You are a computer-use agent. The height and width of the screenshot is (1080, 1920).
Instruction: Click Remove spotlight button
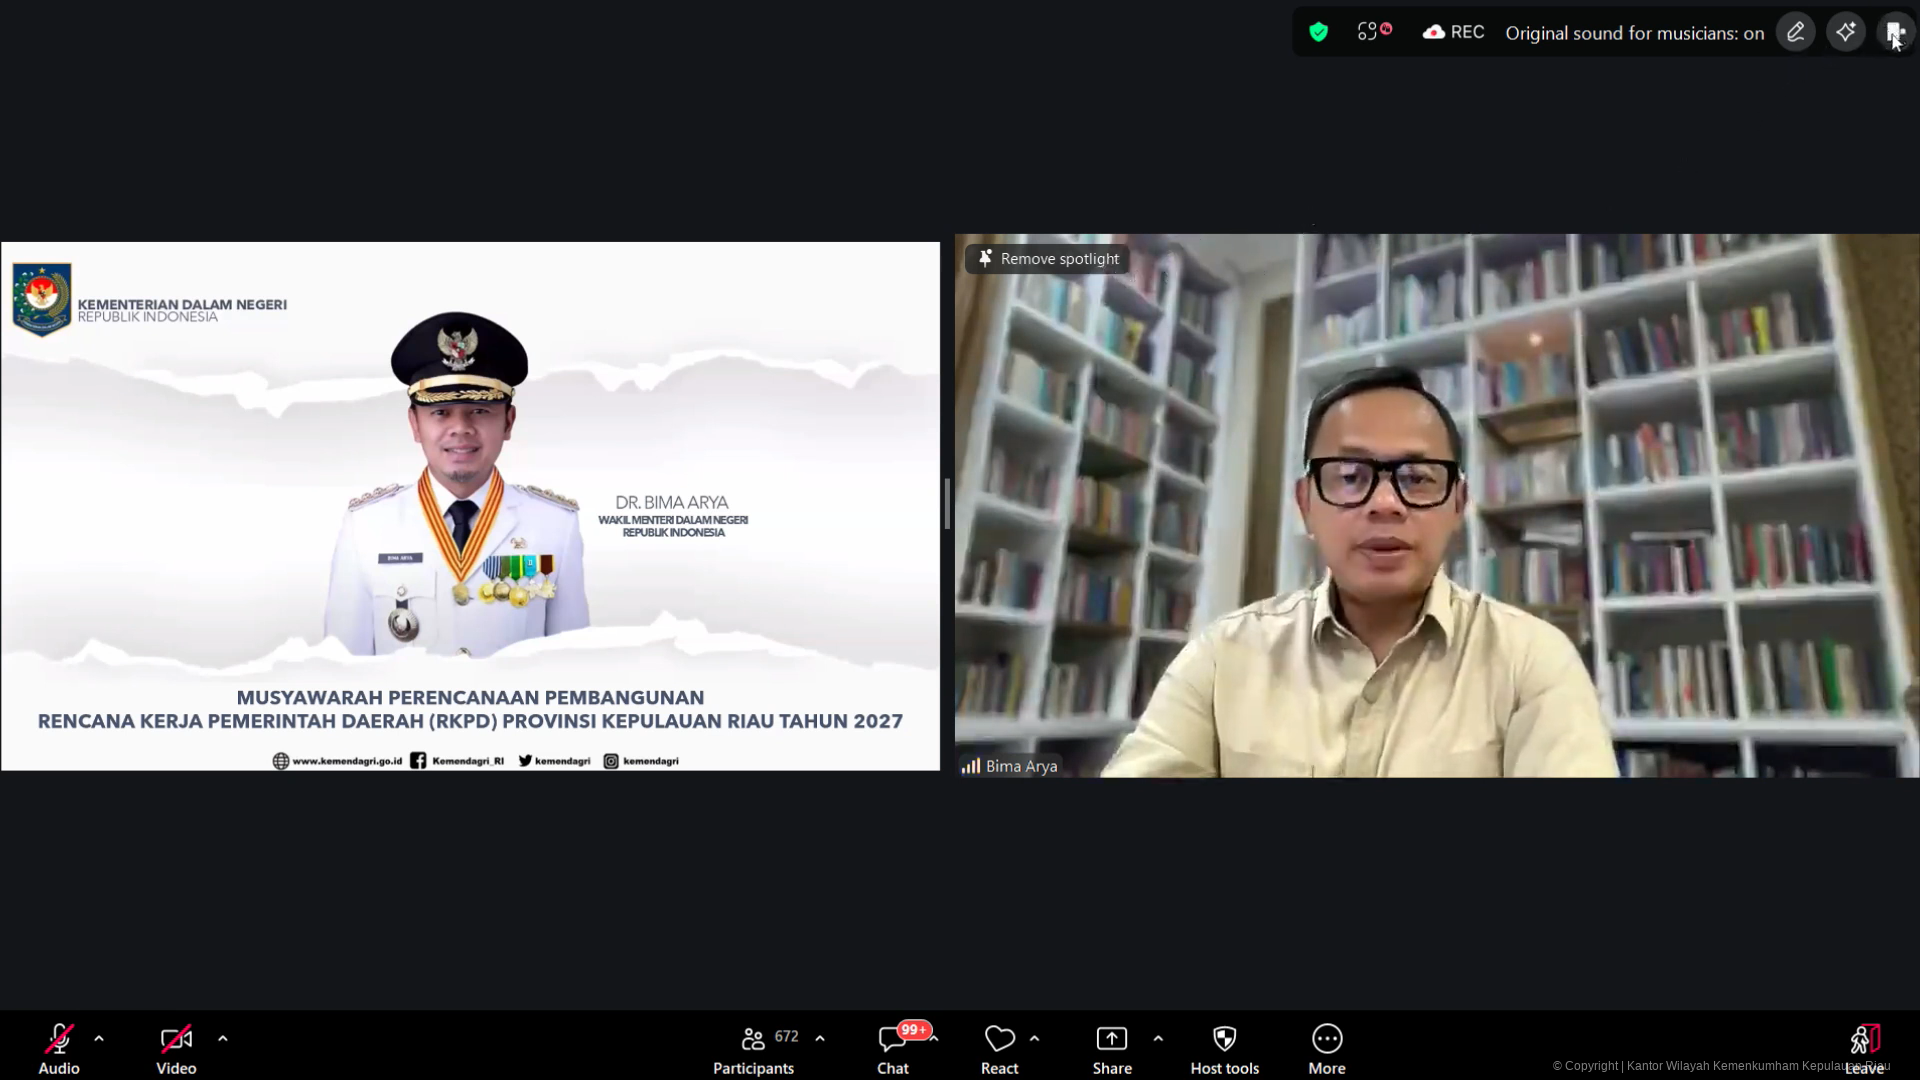pos(1048,259)
